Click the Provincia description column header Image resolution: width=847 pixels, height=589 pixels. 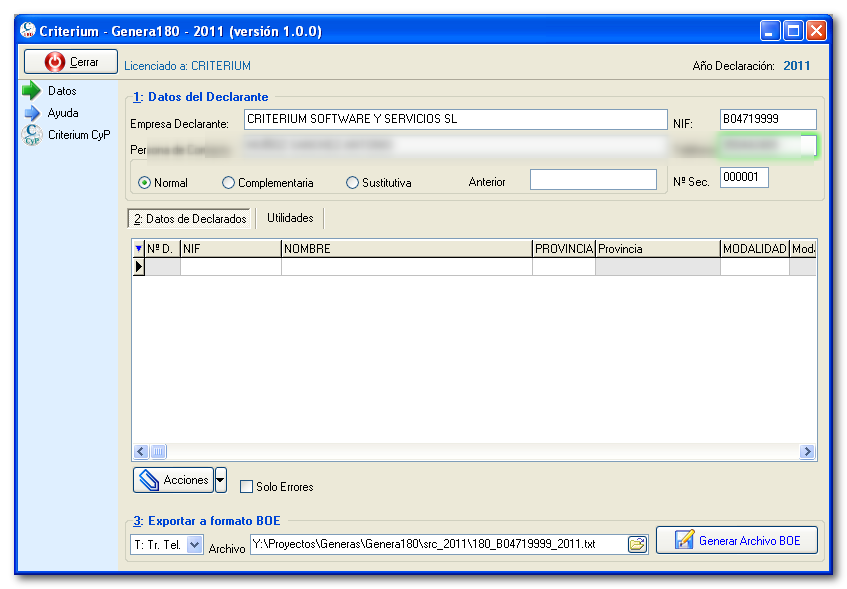[657, 249]
